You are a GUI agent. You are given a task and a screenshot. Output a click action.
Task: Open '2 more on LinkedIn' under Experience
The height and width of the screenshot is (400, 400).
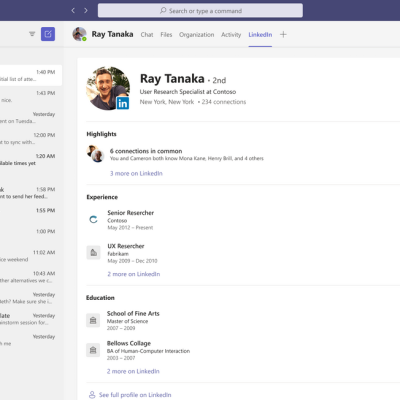(x=134, y=274)
